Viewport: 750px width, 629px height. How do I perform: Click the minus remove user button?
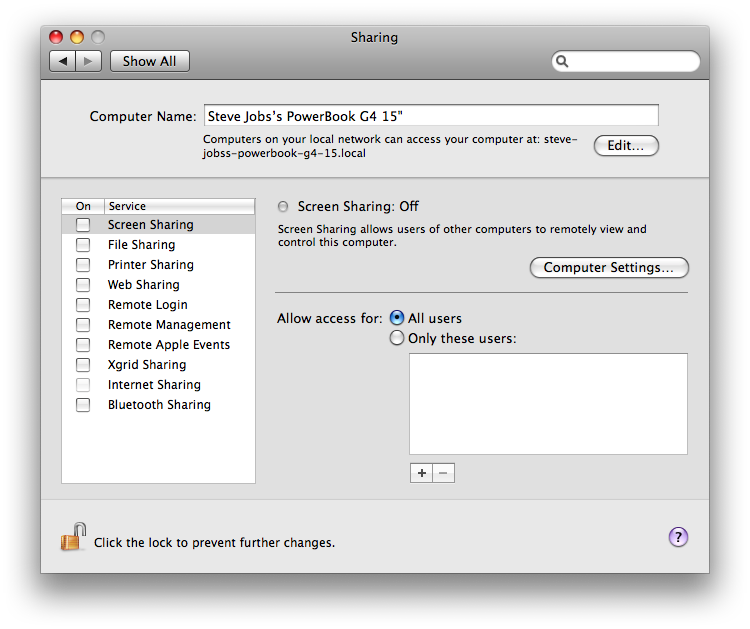point(443,473)
